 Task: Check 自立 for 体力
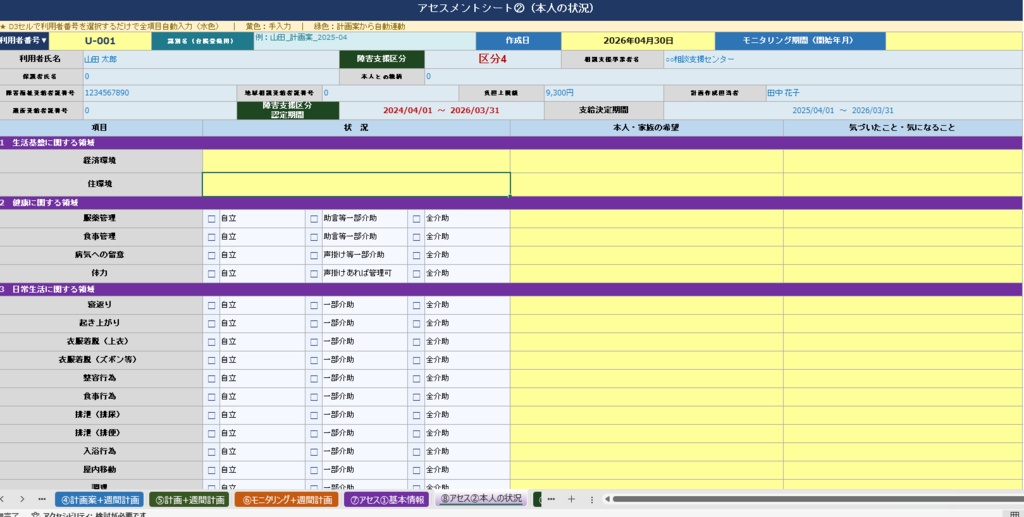[x=211, y=274]
